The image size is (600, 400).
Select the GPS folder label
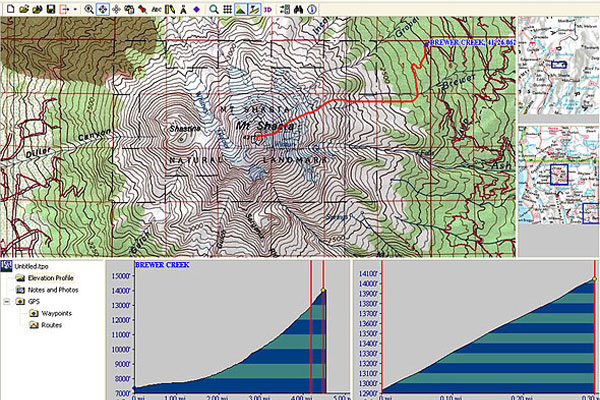tap(34, 302)
